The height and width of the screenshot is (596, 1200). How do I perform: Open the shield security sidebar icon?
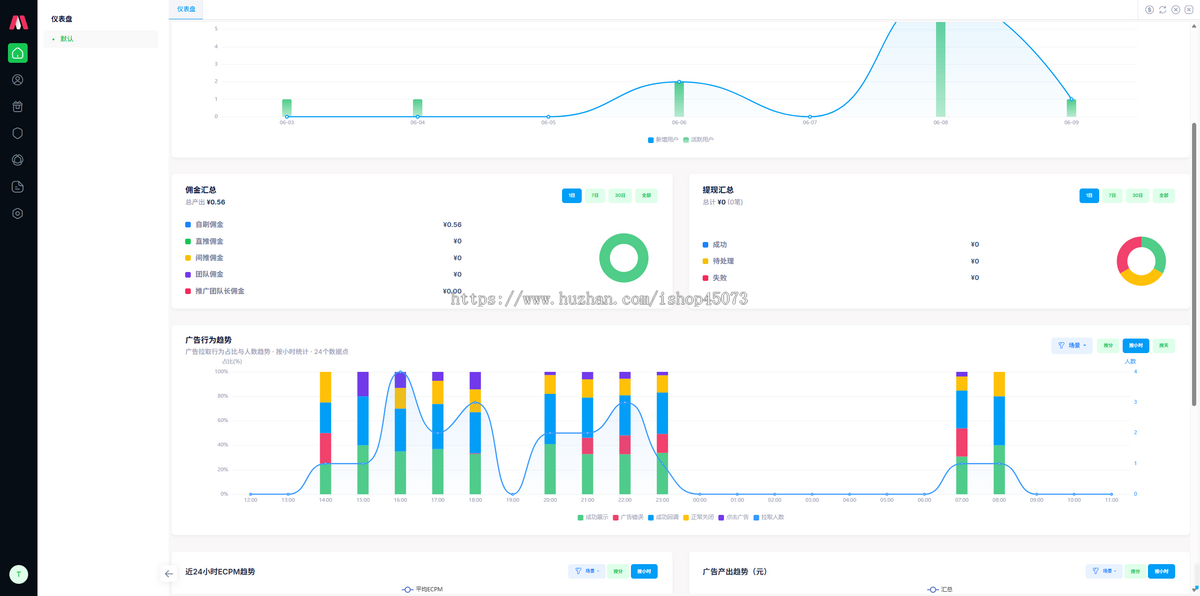tap(18, 133)
